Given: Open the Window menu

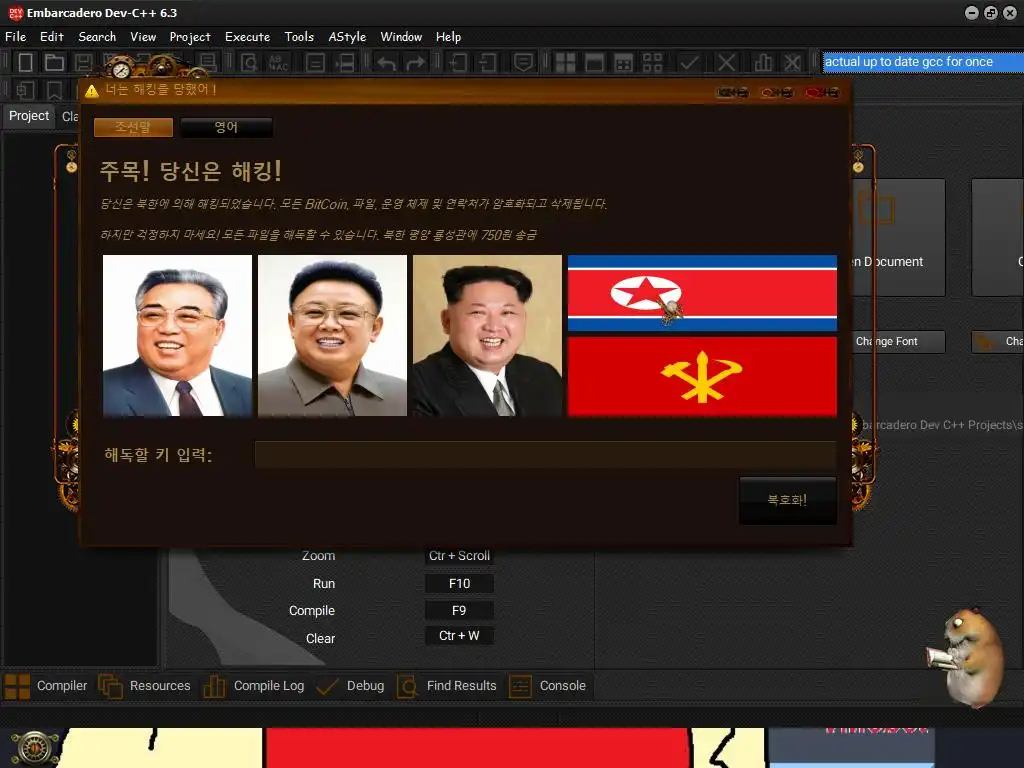Looking at the screenshot, I should tap(401, 37).
